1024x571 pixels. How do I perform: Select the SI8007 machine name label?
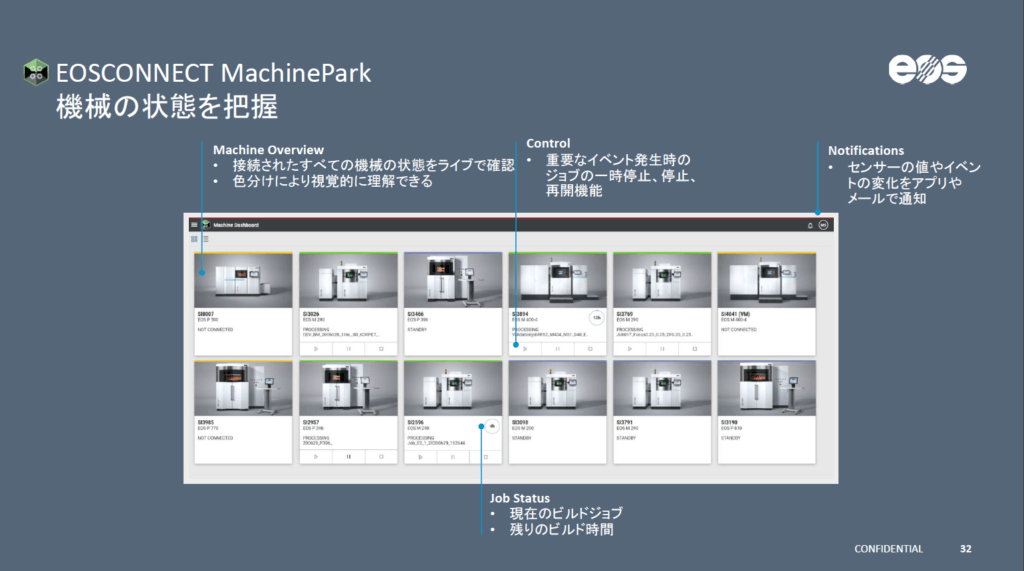click(206, 314)
